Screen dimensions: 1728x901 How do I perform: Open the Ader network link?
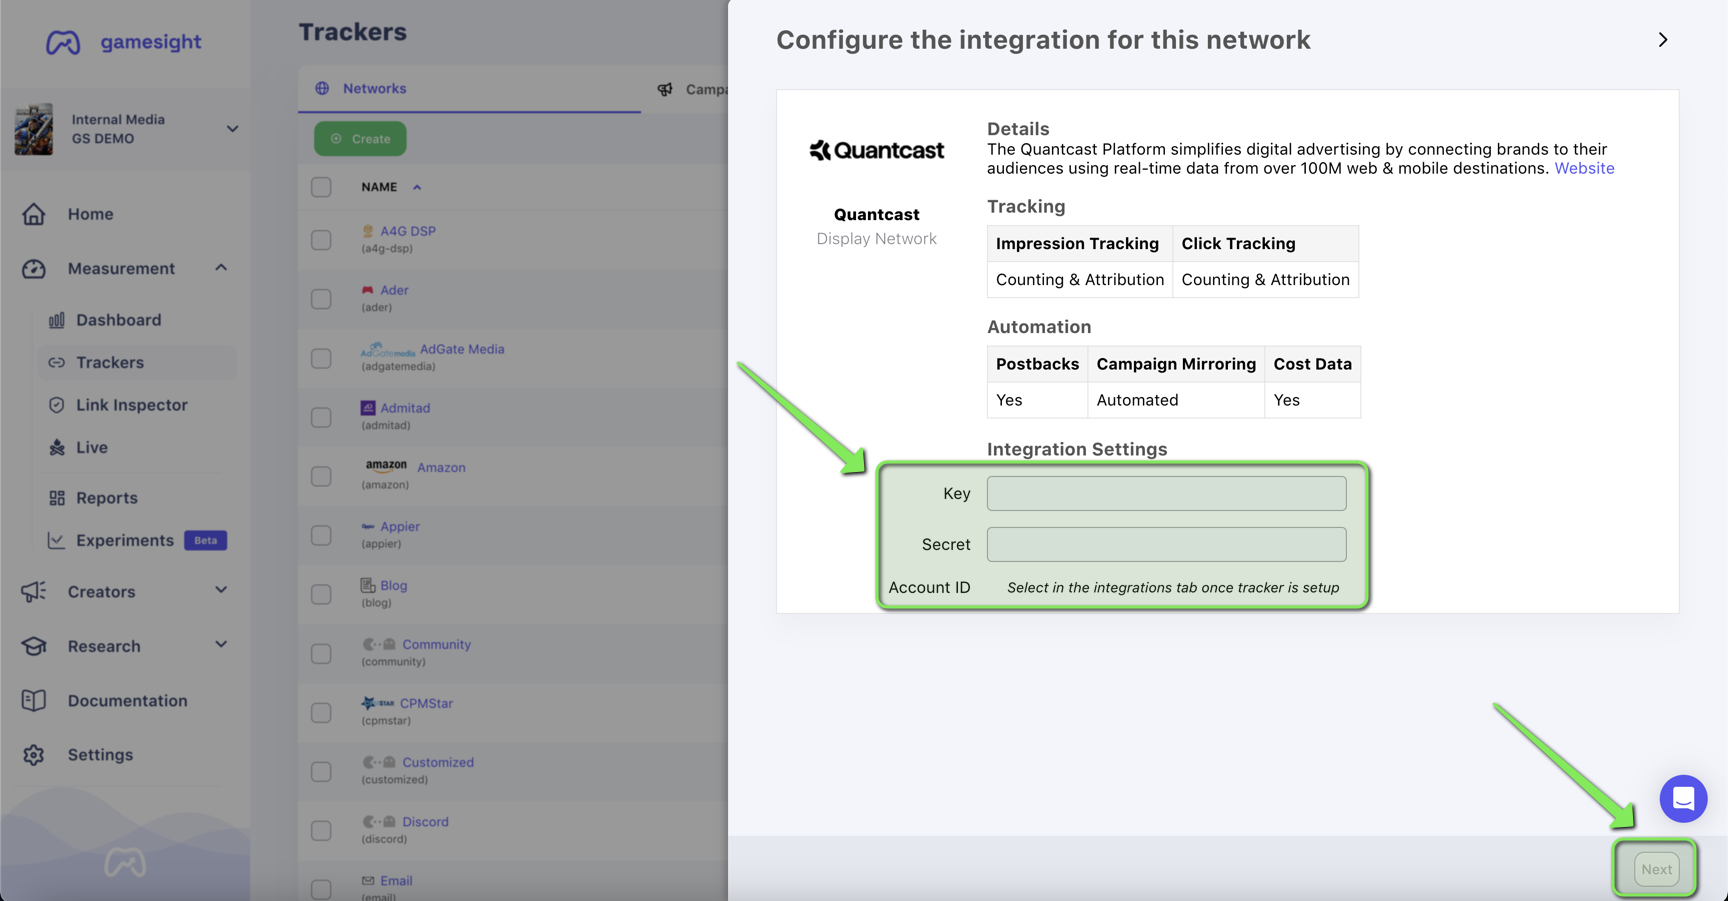click(394, 290)
